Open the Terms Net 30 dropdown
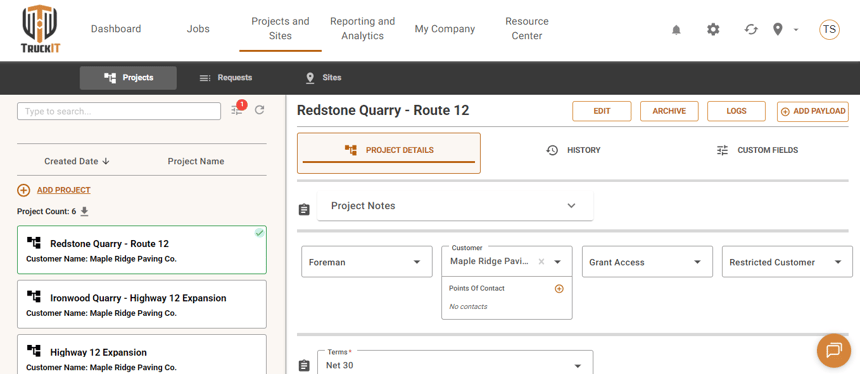The height and width of the screenshot is (374, 860). (455, 362)
